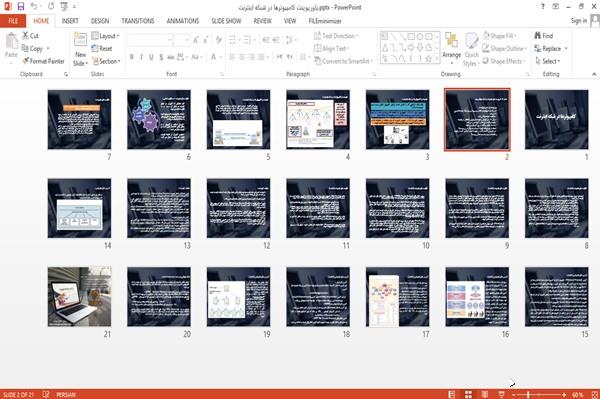Open PowerPoint Help question mark
Image resolution: width=600 pixels, height=399 pixels.
543,7
